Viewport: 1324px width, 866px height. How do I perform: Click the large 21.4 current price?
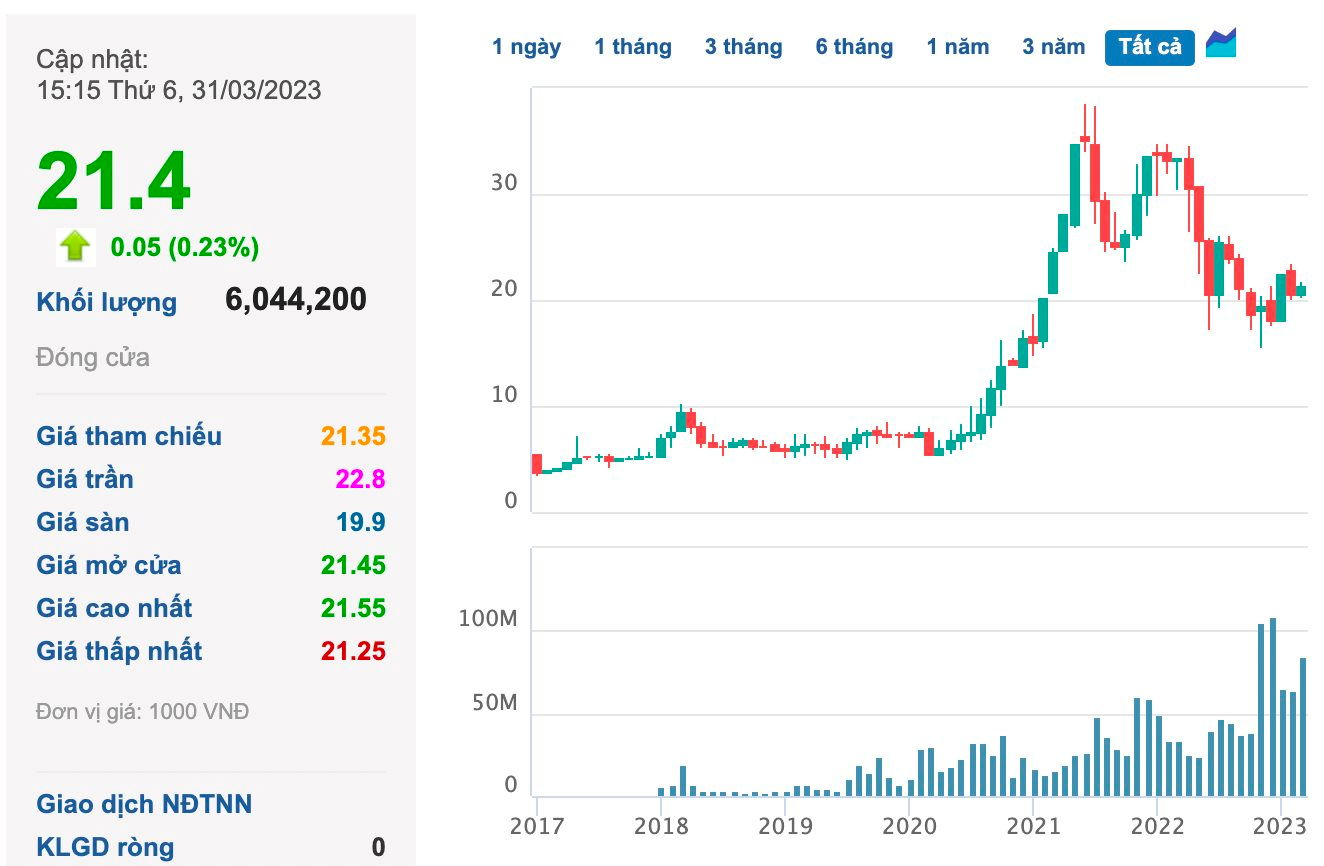pyautogui.click(x=113, y=182)
